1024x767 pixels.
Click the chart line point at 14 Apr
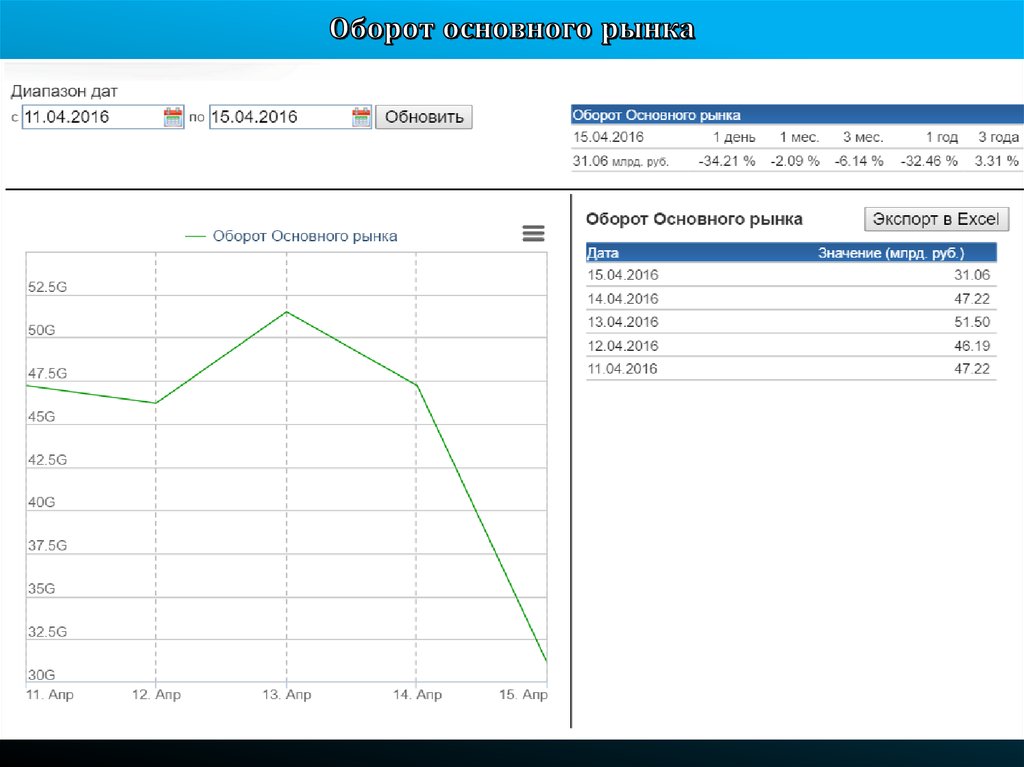click(417, 385)
